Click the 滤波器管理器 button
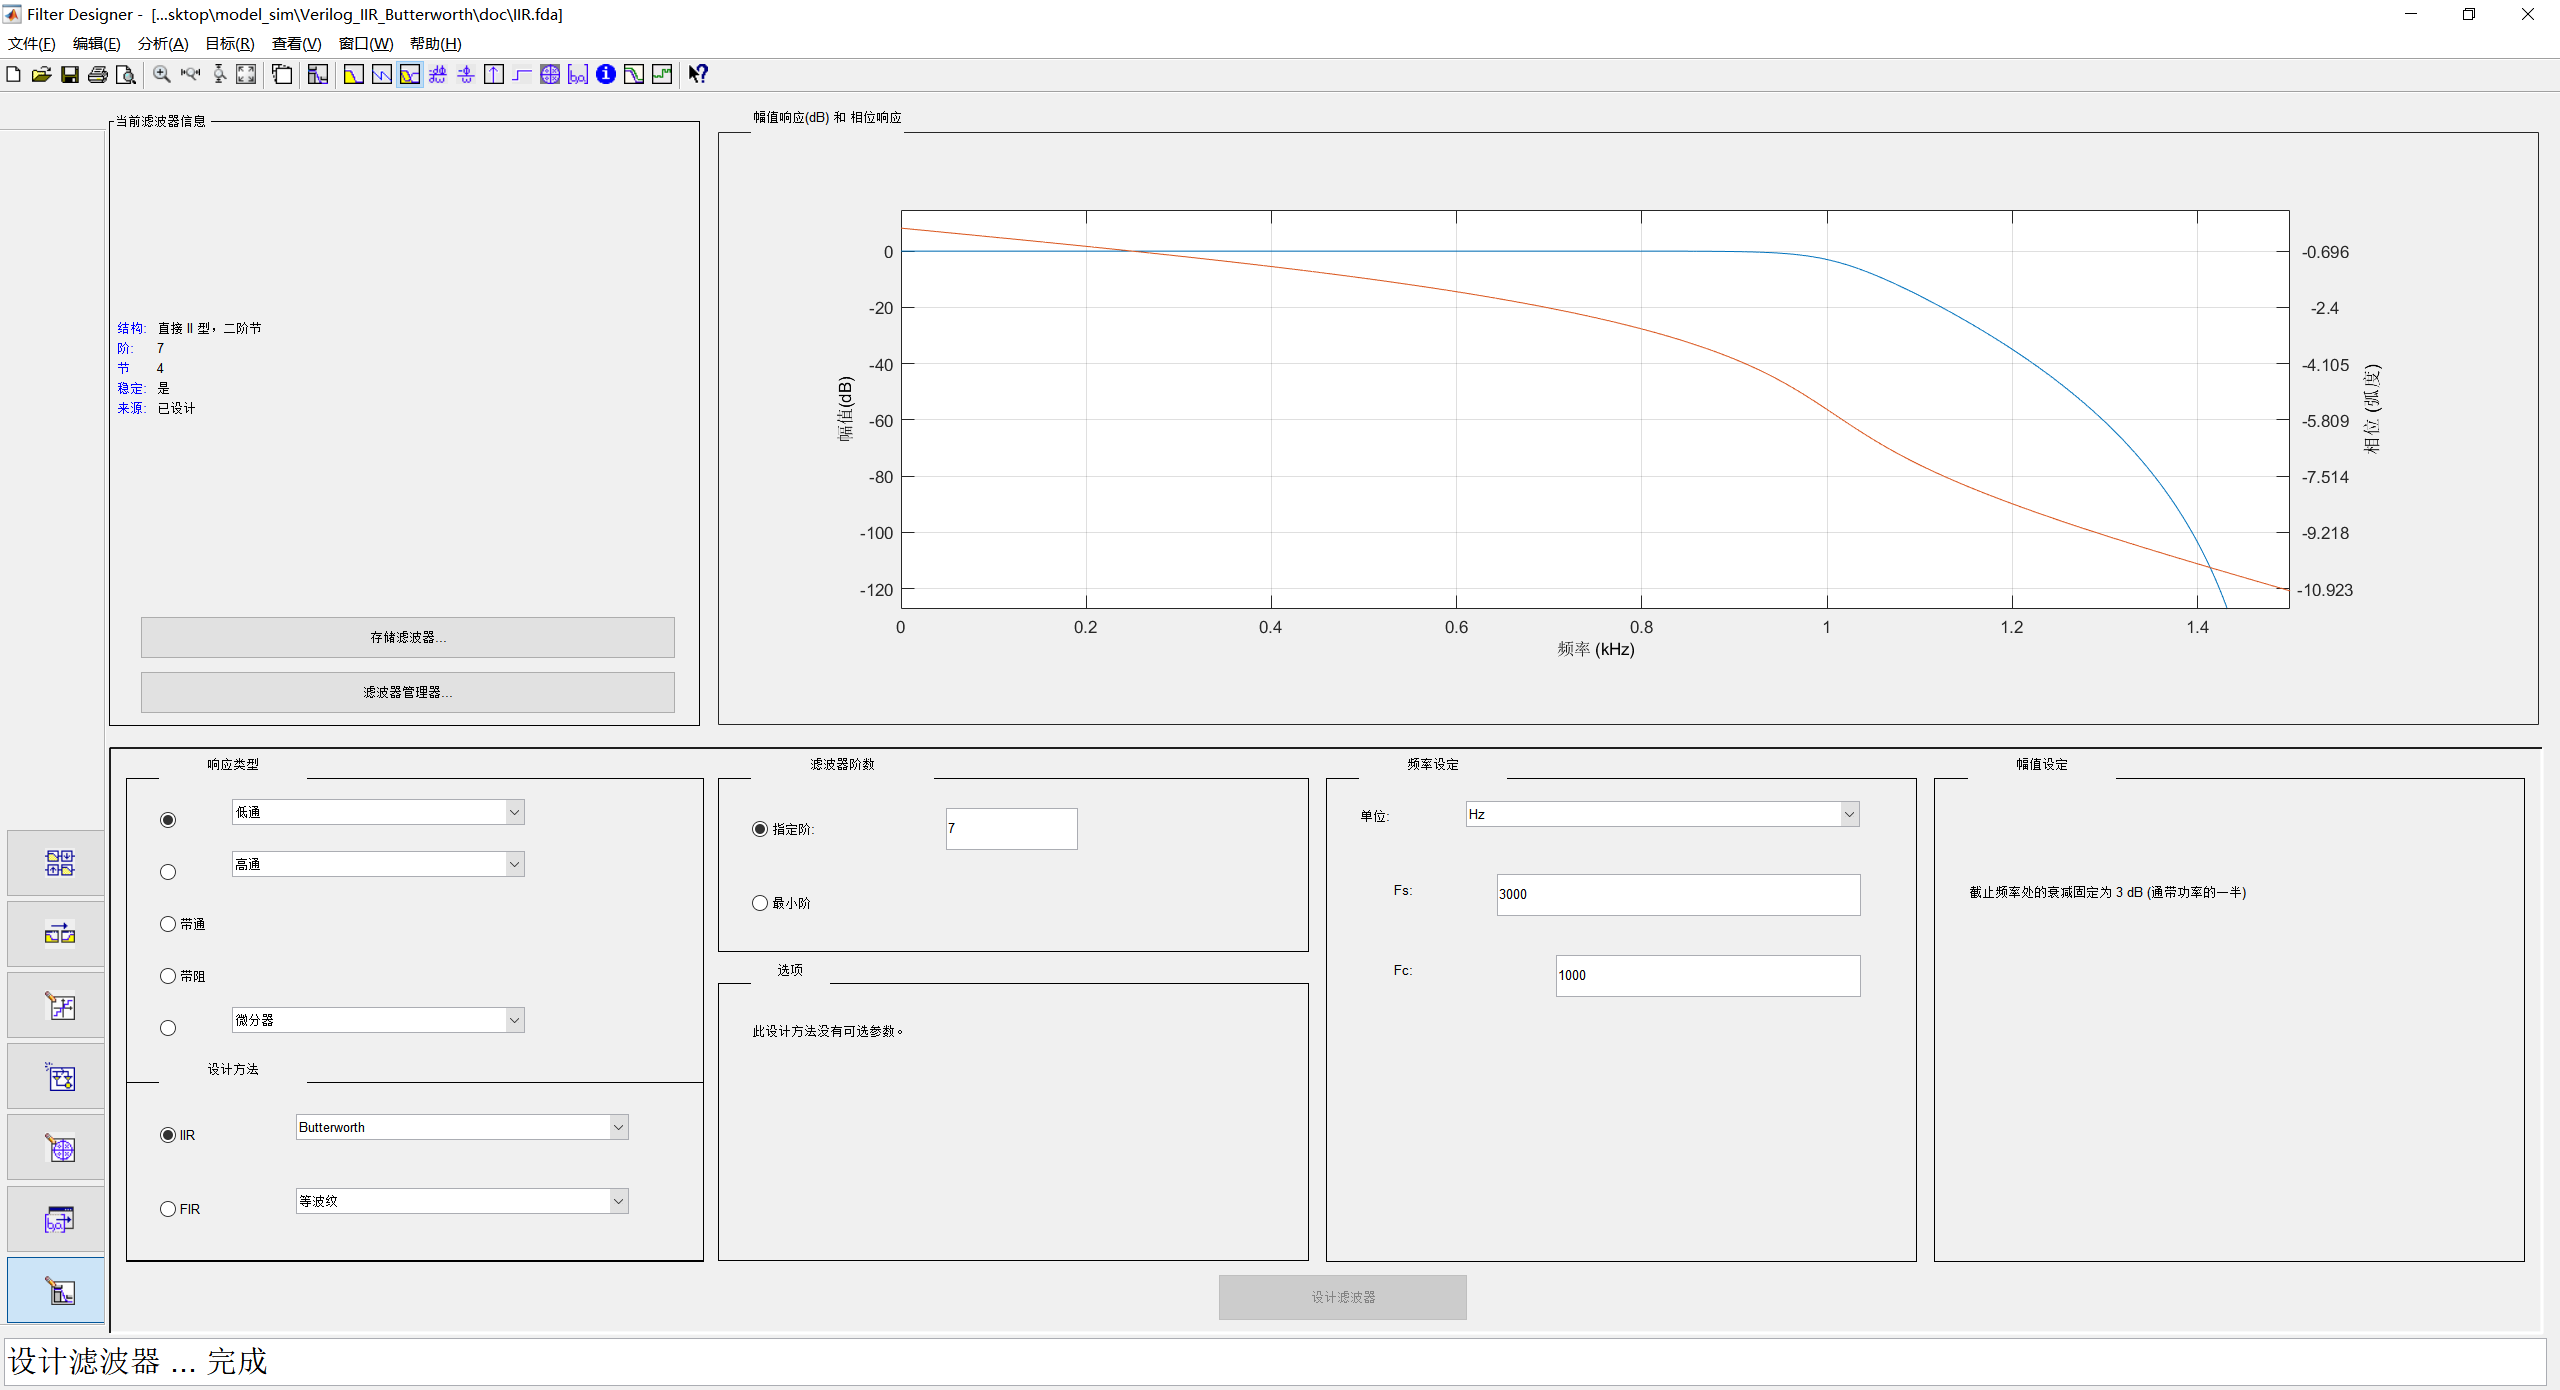2560x1390 pixels. 407,692
